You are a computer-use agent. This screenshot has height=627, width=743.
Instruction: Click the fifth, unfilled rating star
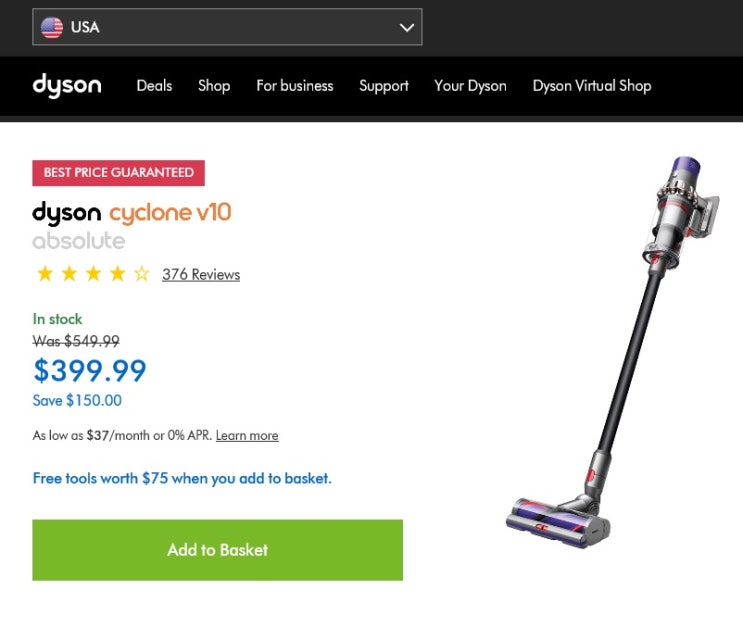141,274
